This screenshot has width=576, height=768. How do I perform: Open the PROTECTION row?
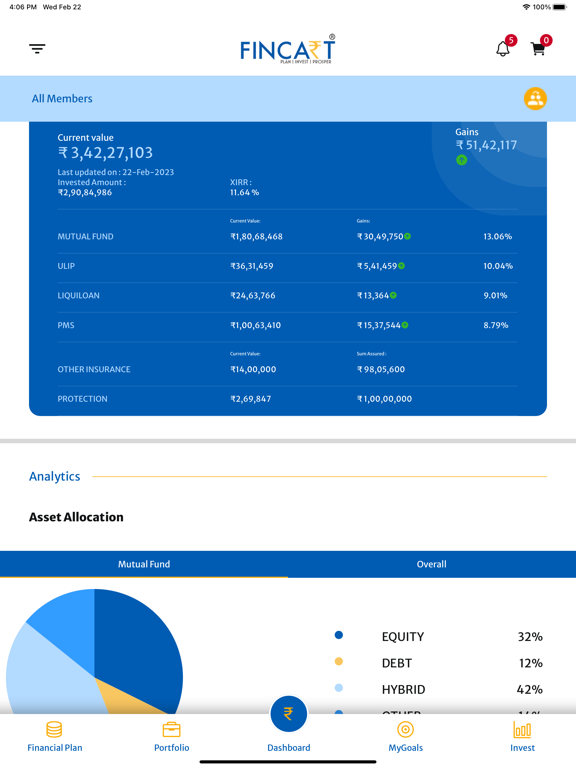pos(288,399)
